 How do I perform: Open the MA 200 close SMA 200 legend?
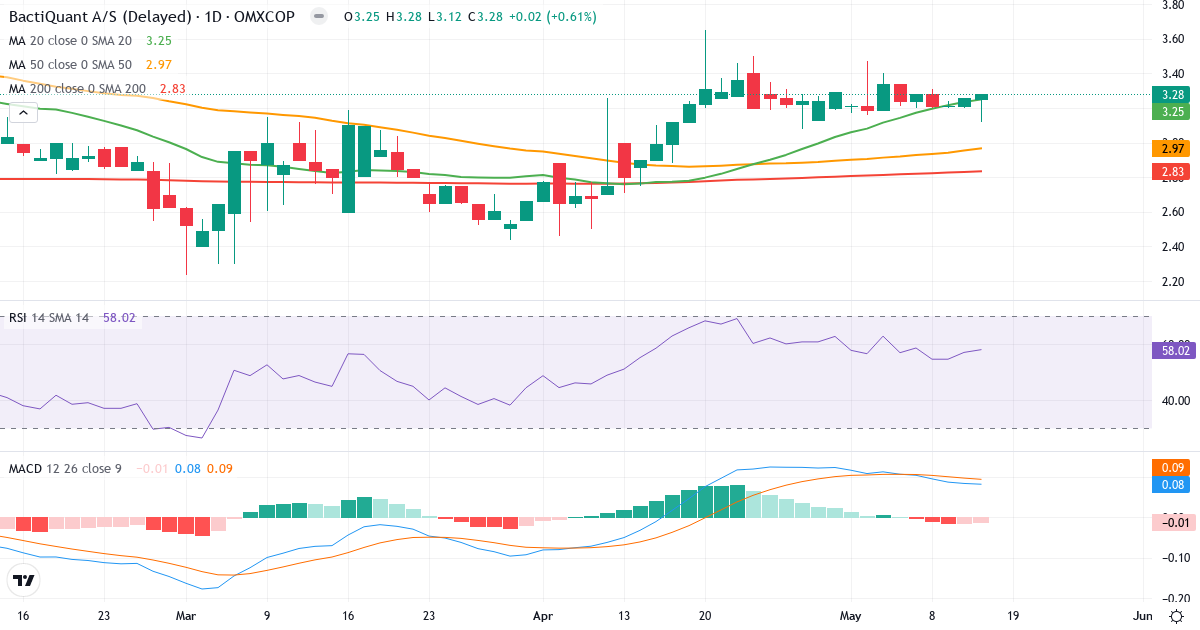coord(78,89)
